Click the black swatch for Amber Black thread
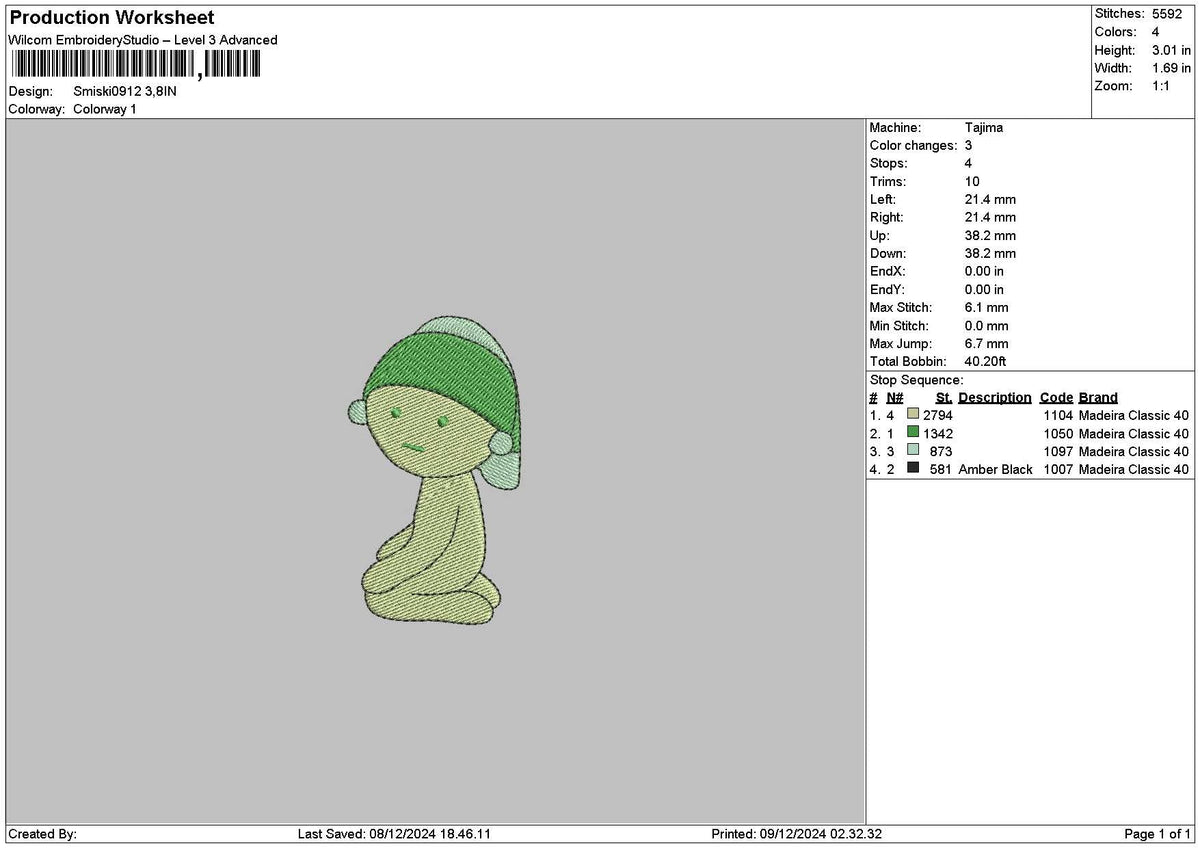The width and height of the screenshot is (1200, 848). coord(913,468)
